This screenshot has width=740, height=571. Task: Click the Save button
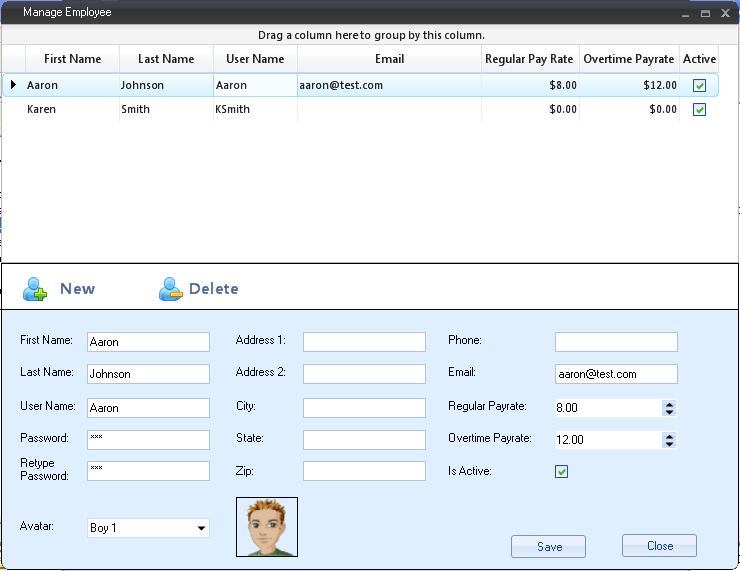(548, 547)
